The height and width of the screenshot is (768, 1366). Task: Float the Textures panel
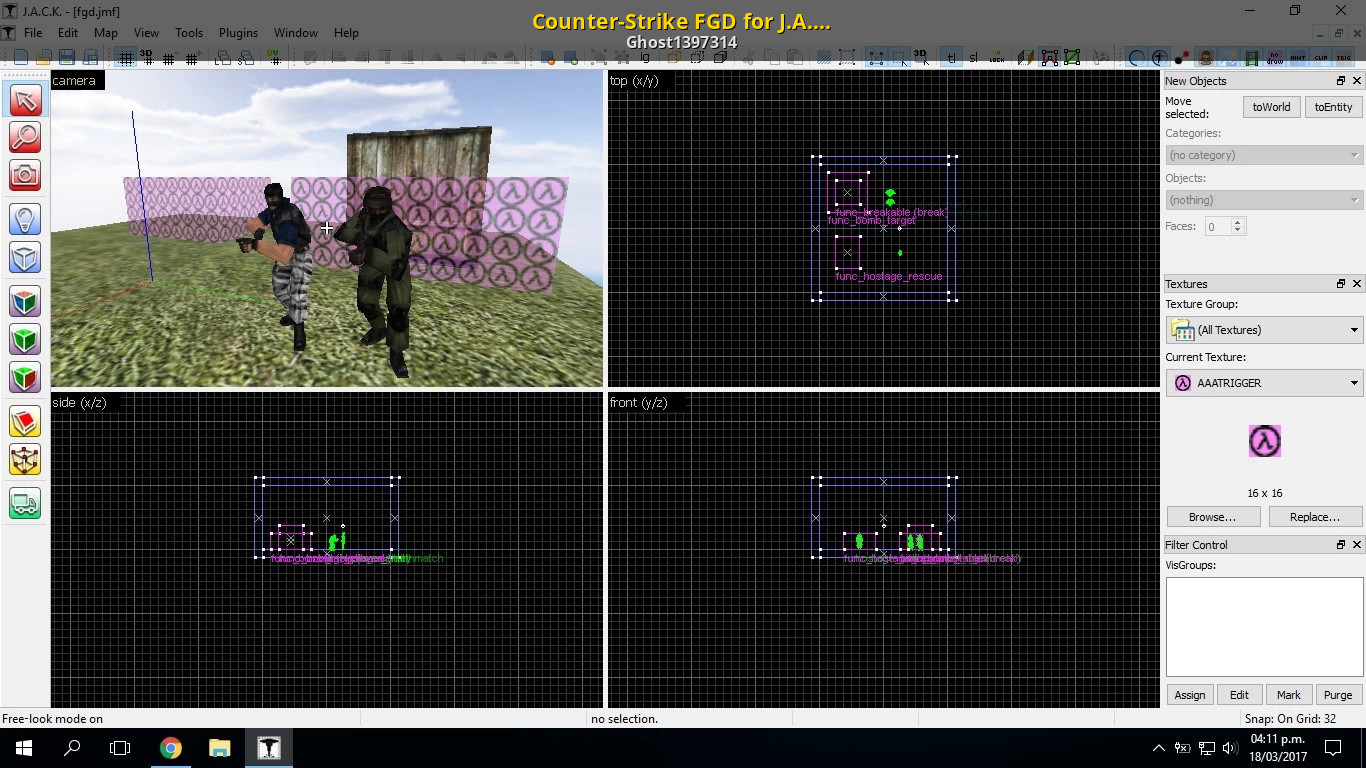(x=1341, y=284)
